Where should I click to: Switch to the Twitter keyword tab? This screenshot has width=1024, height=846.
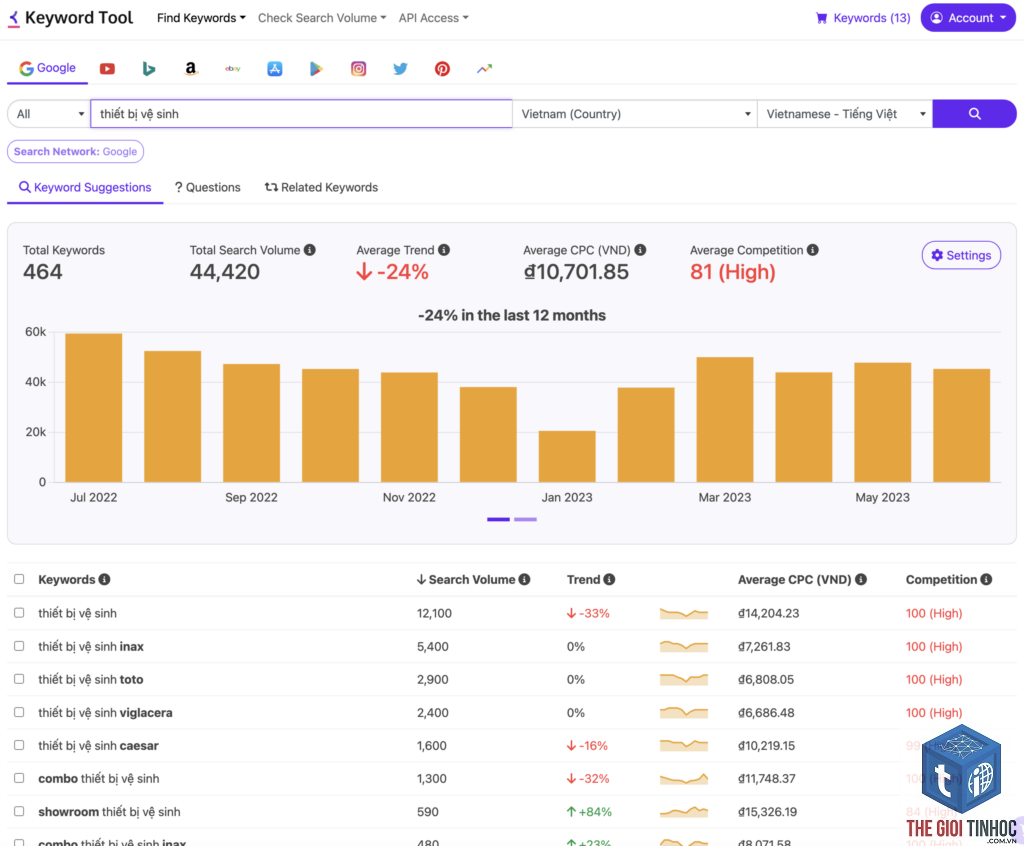pyautogui.click(x=400, y=69)
